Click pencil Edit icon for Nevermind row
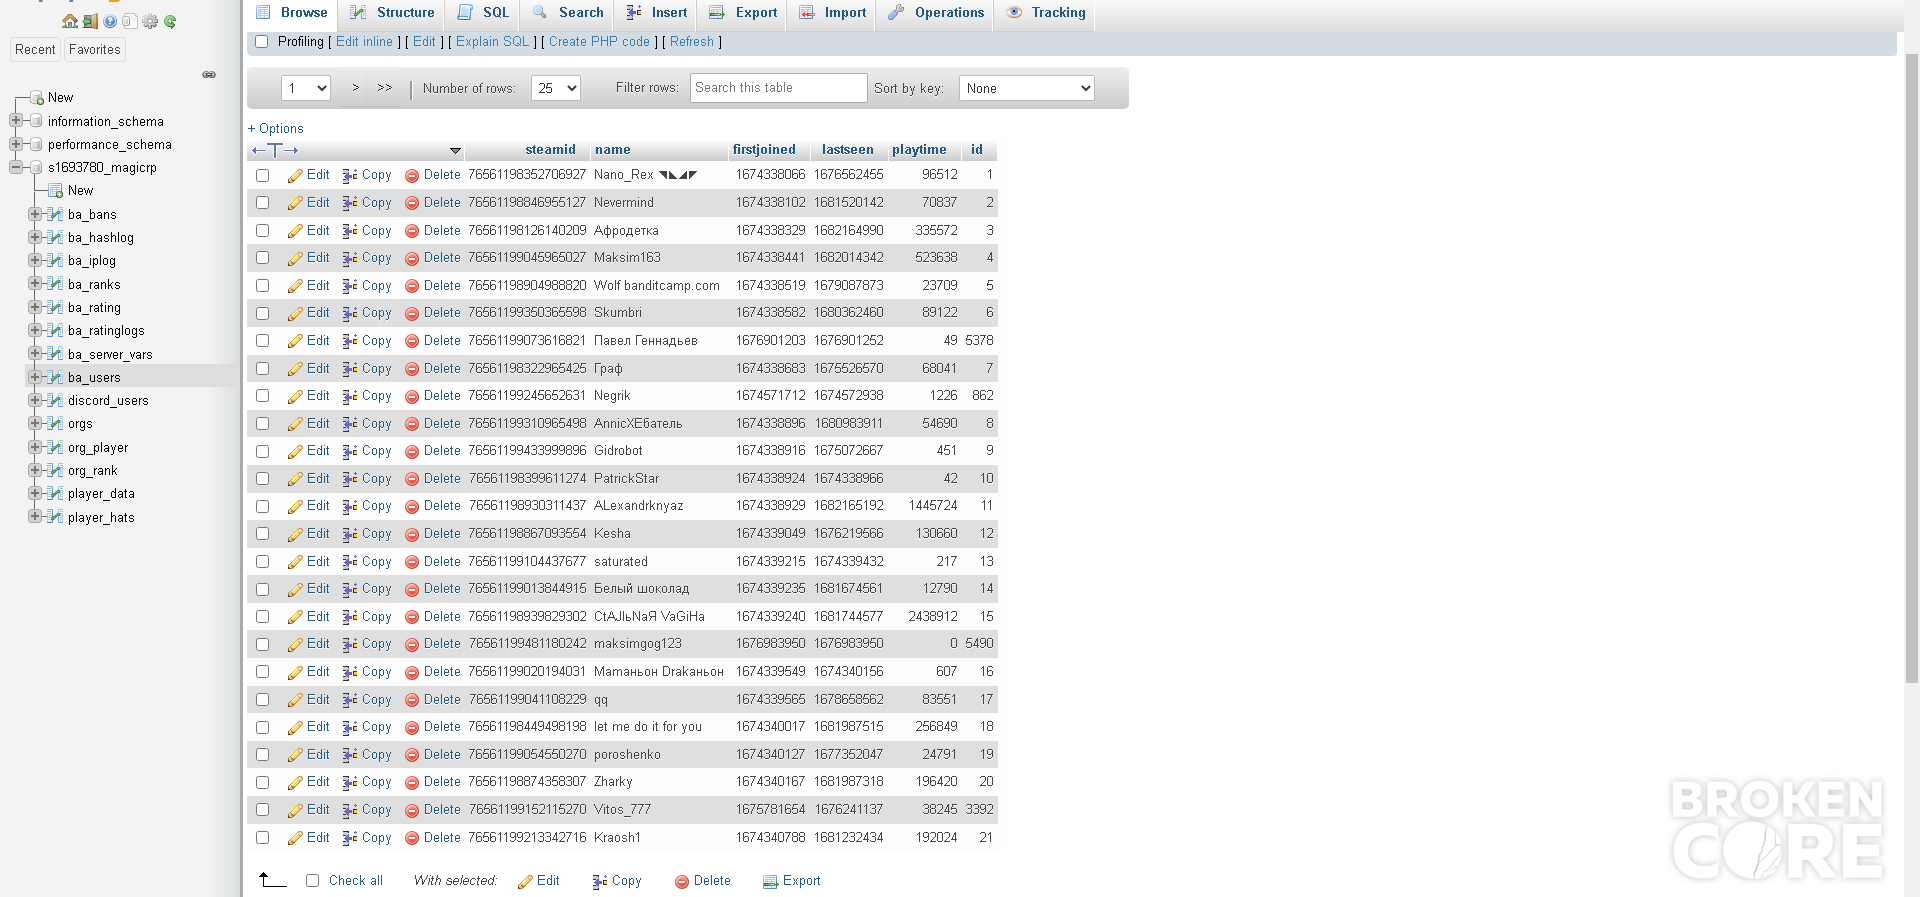This screenshot has height=897, width=1920. coord(295,203)
